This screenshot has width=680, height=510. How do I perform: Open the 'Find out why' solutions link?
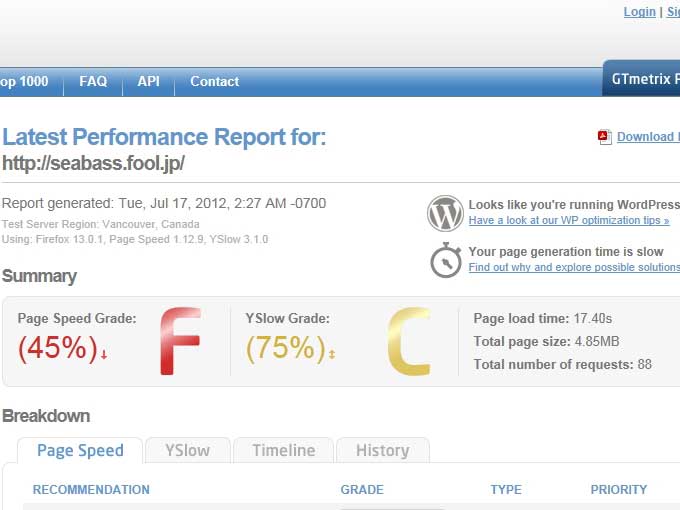(x=573, y=267)
